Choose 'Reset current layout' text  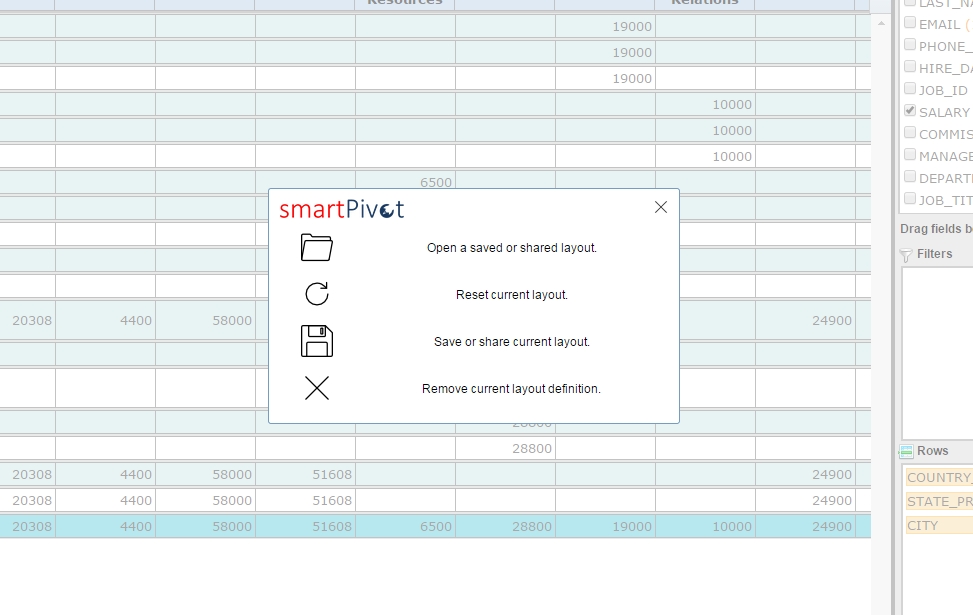(x=511, y=295)
